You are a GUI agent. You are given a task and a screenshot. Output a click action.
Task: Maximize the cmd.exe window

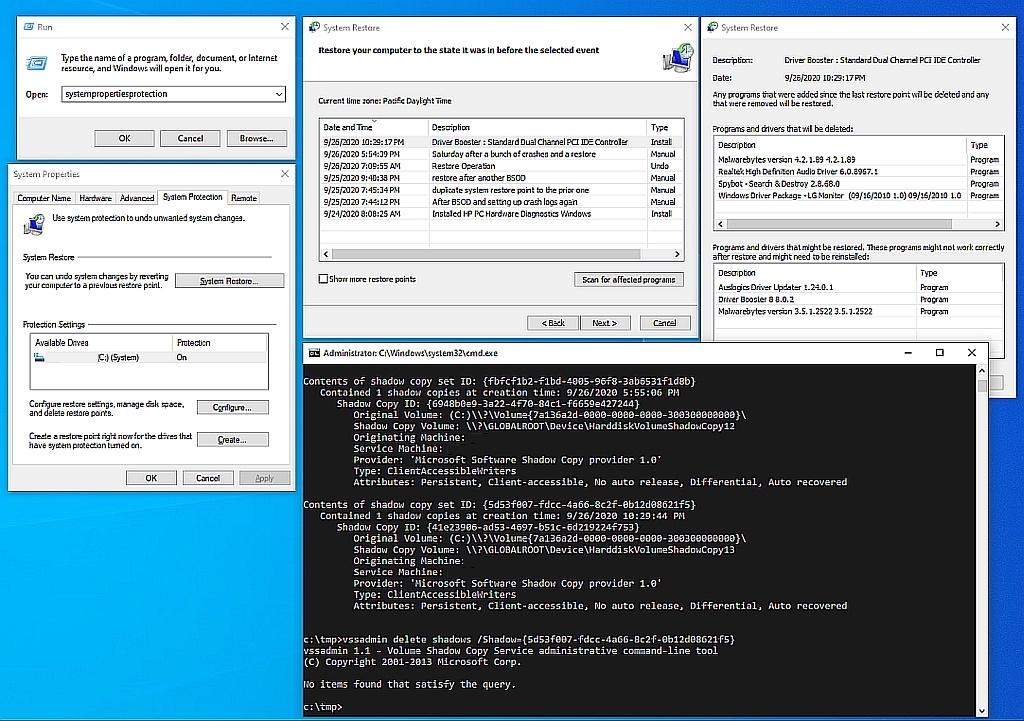point(940,353)
